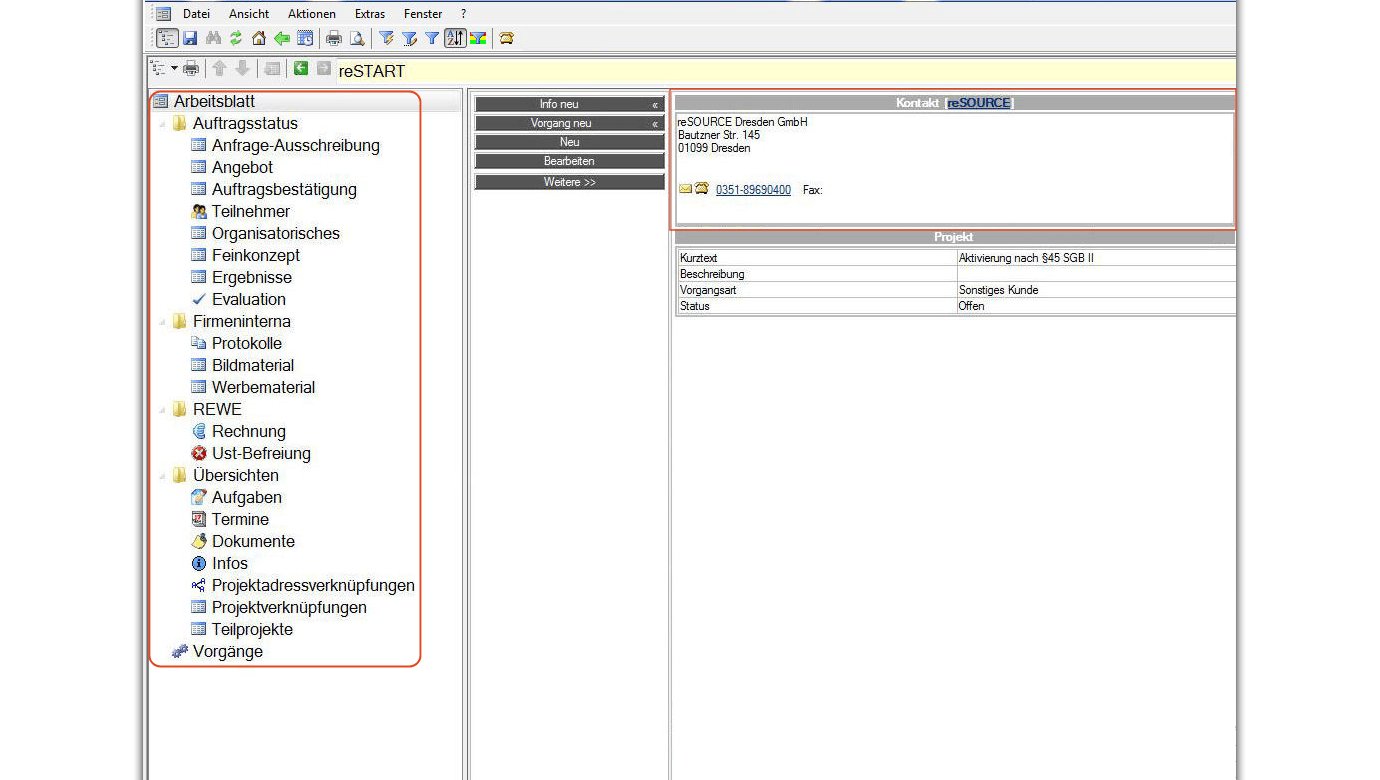Click the Kurztext value field
The image size is (1380, 780).
[1095, 258]
